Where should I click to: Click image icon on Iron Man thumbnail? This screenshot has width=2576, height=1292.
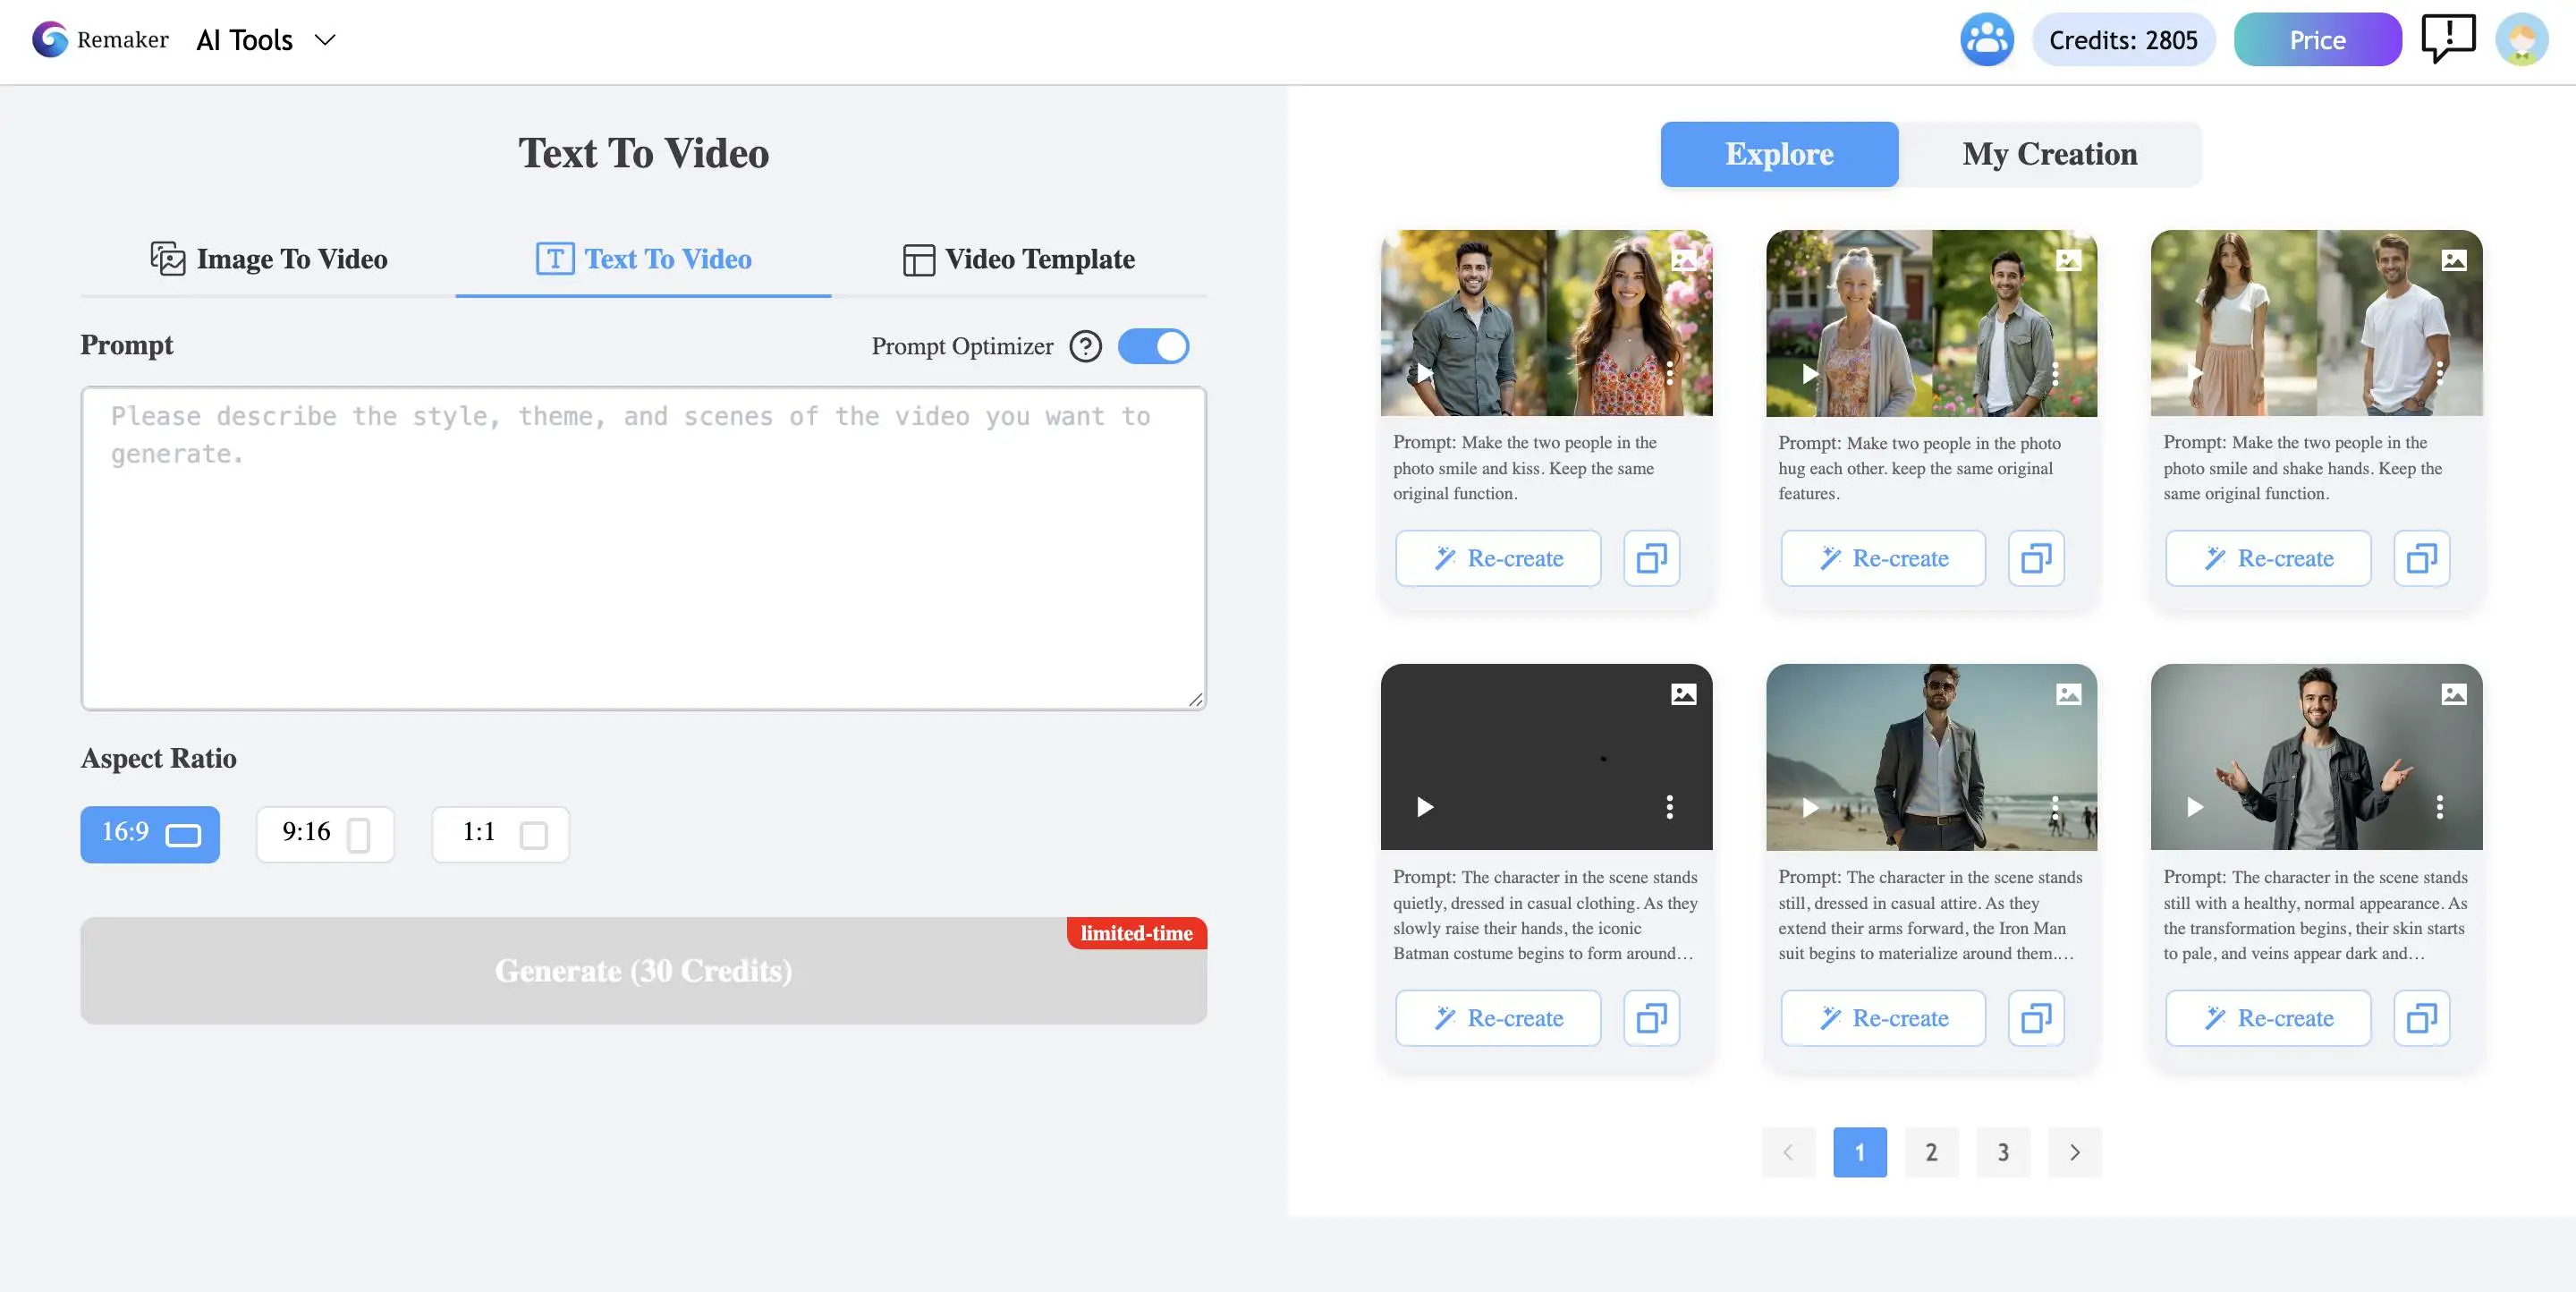click(x=2068, y=694)
